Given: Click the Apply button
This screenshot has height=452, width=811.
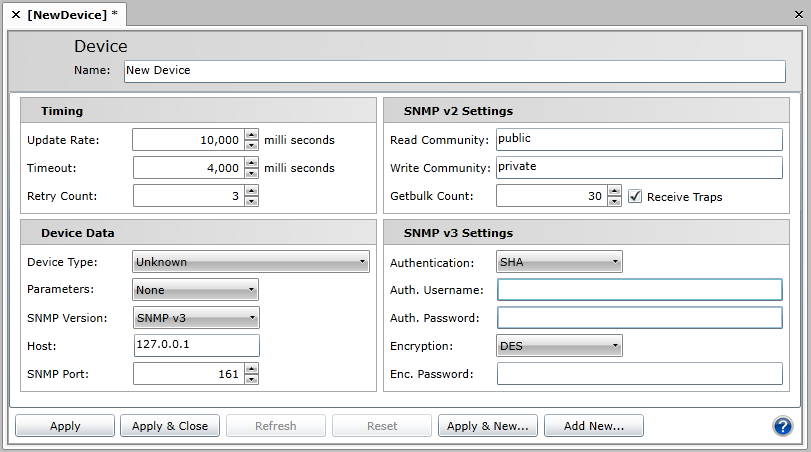Looking at the screenshot, I should (65, 426).
